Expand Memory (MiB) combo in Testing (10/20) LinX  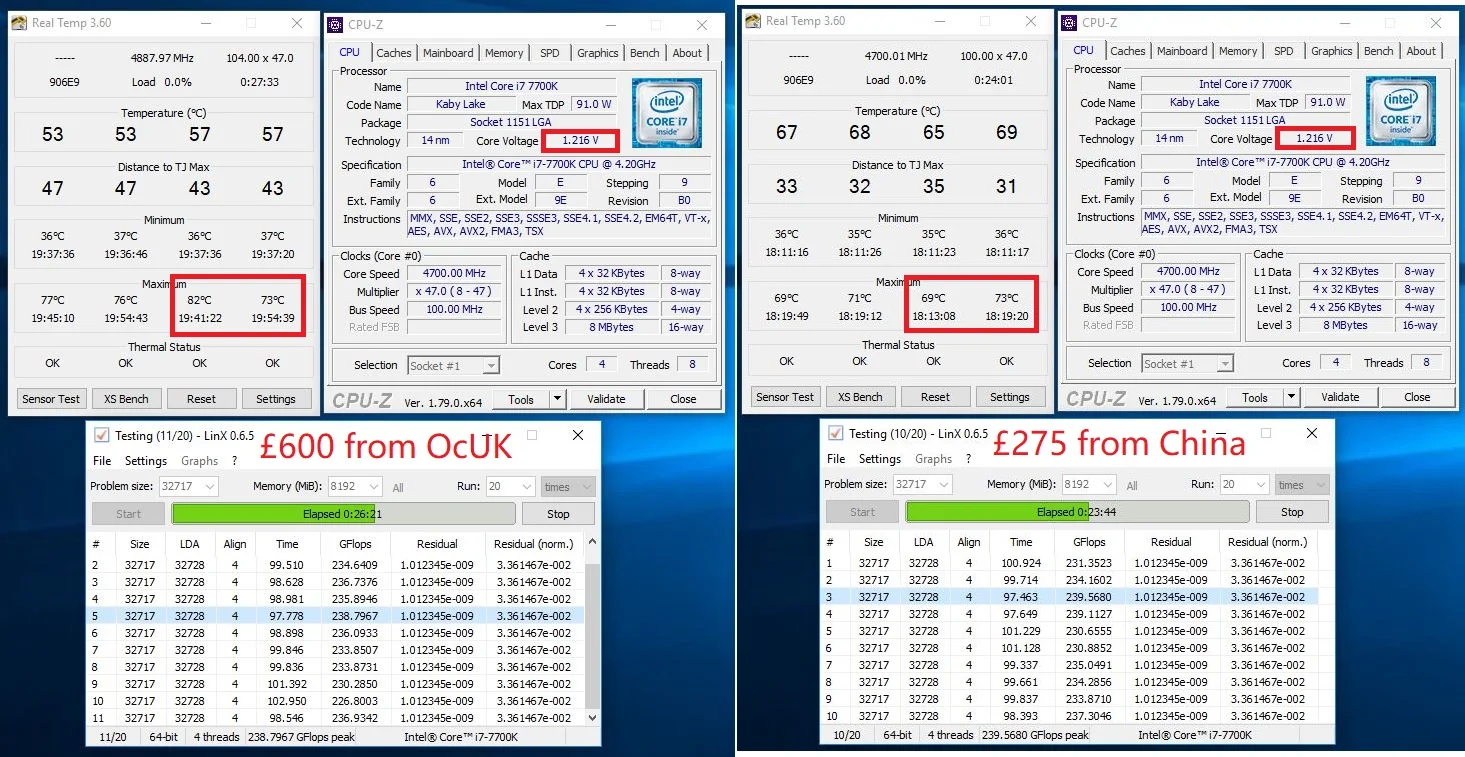pyautogui.click(x=1110, y=484)
